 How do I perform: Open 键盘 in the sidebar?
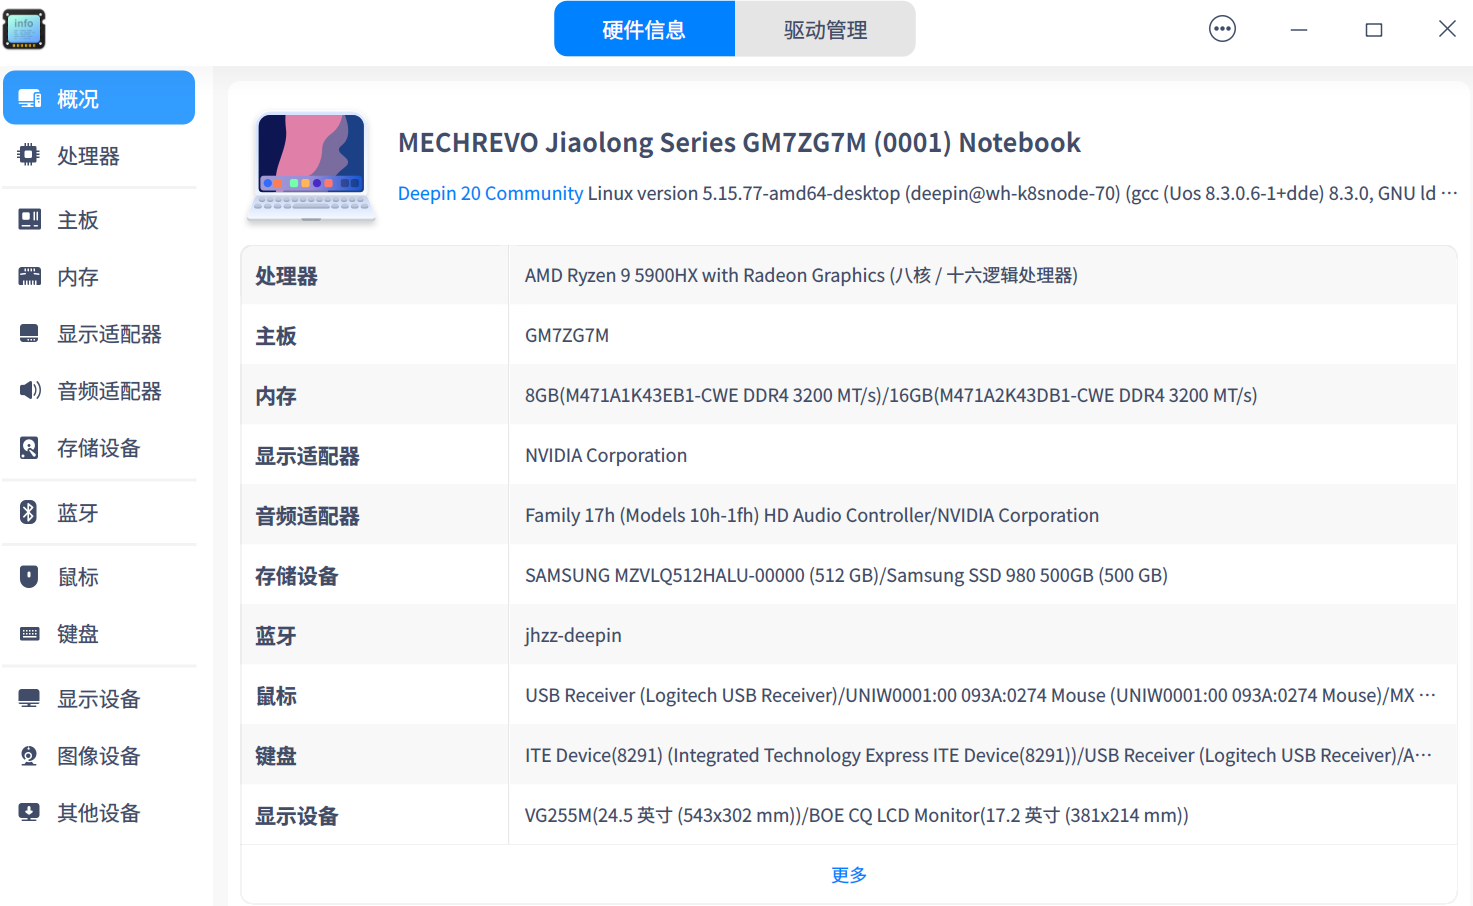[x=99, y=633]
